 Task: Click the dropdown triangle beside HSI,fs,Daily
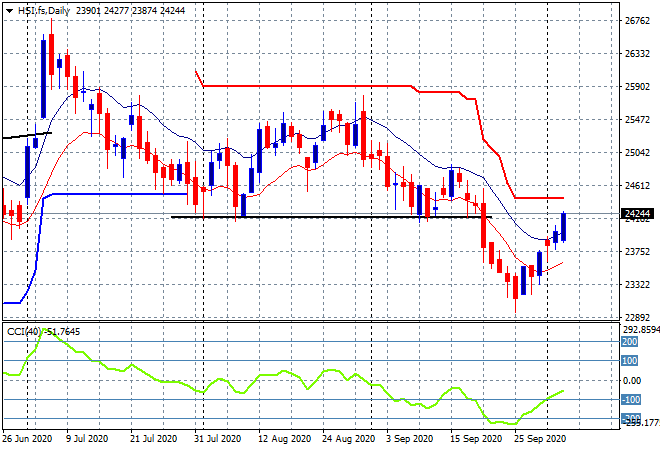pyautogui.click(x=9, y=11)
